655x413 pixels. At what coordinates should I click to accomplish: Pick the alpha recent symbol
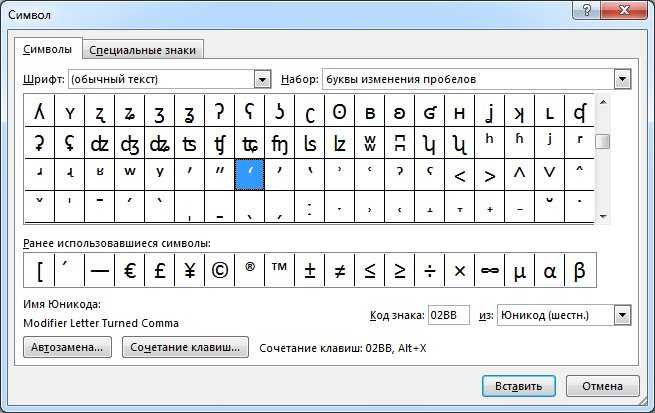(549, 270)
